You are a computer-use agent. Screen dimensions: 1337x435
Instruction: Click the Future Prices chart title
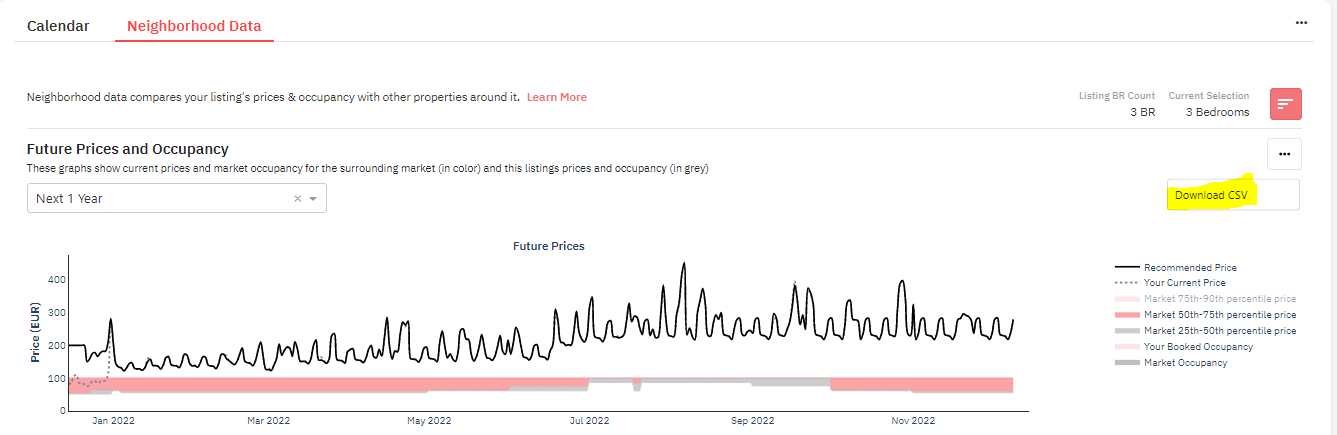coord(548,245)
